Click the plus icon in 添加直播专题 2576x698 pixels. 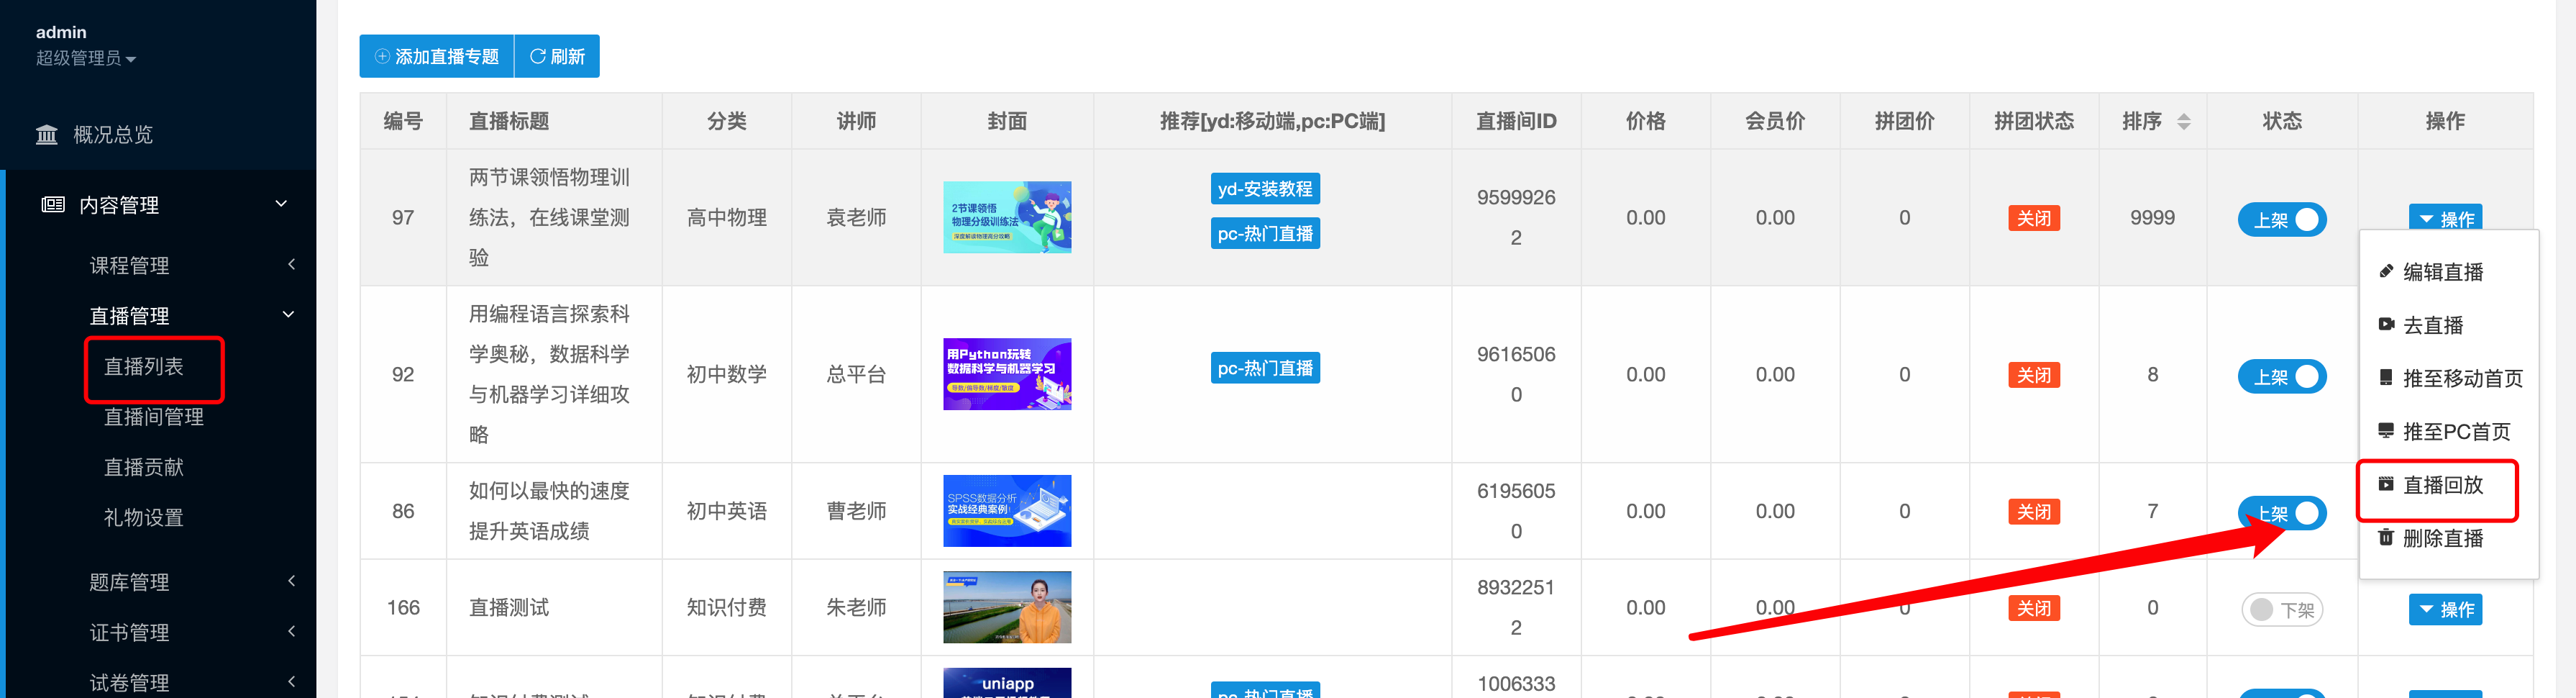[382, 56]
